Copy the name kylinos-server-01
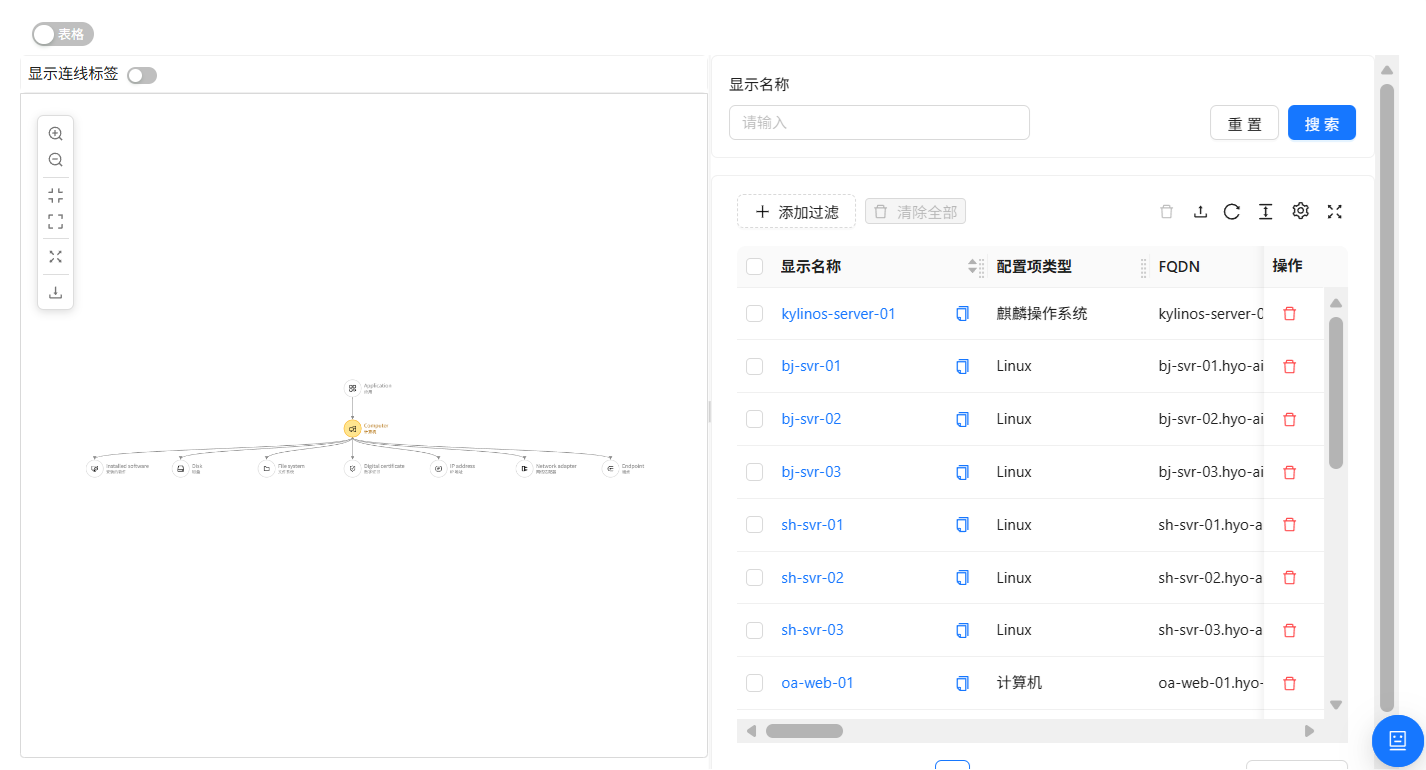Viewport: 1426px width, 770px height. [x=962, y=314]
